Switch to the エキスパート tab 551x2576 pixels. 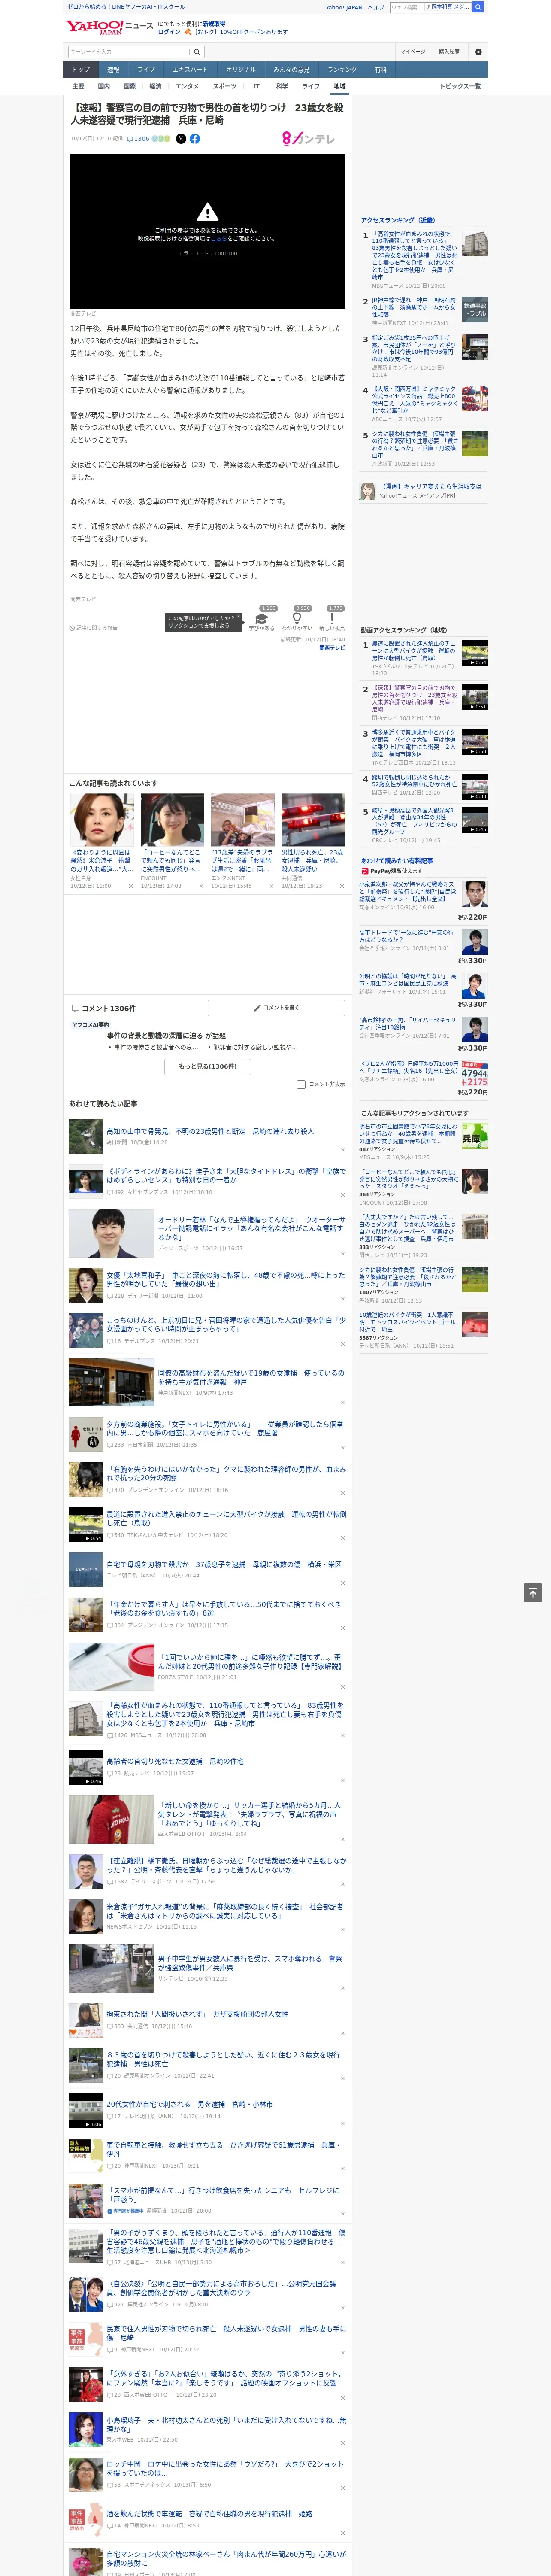pyautogui.click(x=190, y=70)
